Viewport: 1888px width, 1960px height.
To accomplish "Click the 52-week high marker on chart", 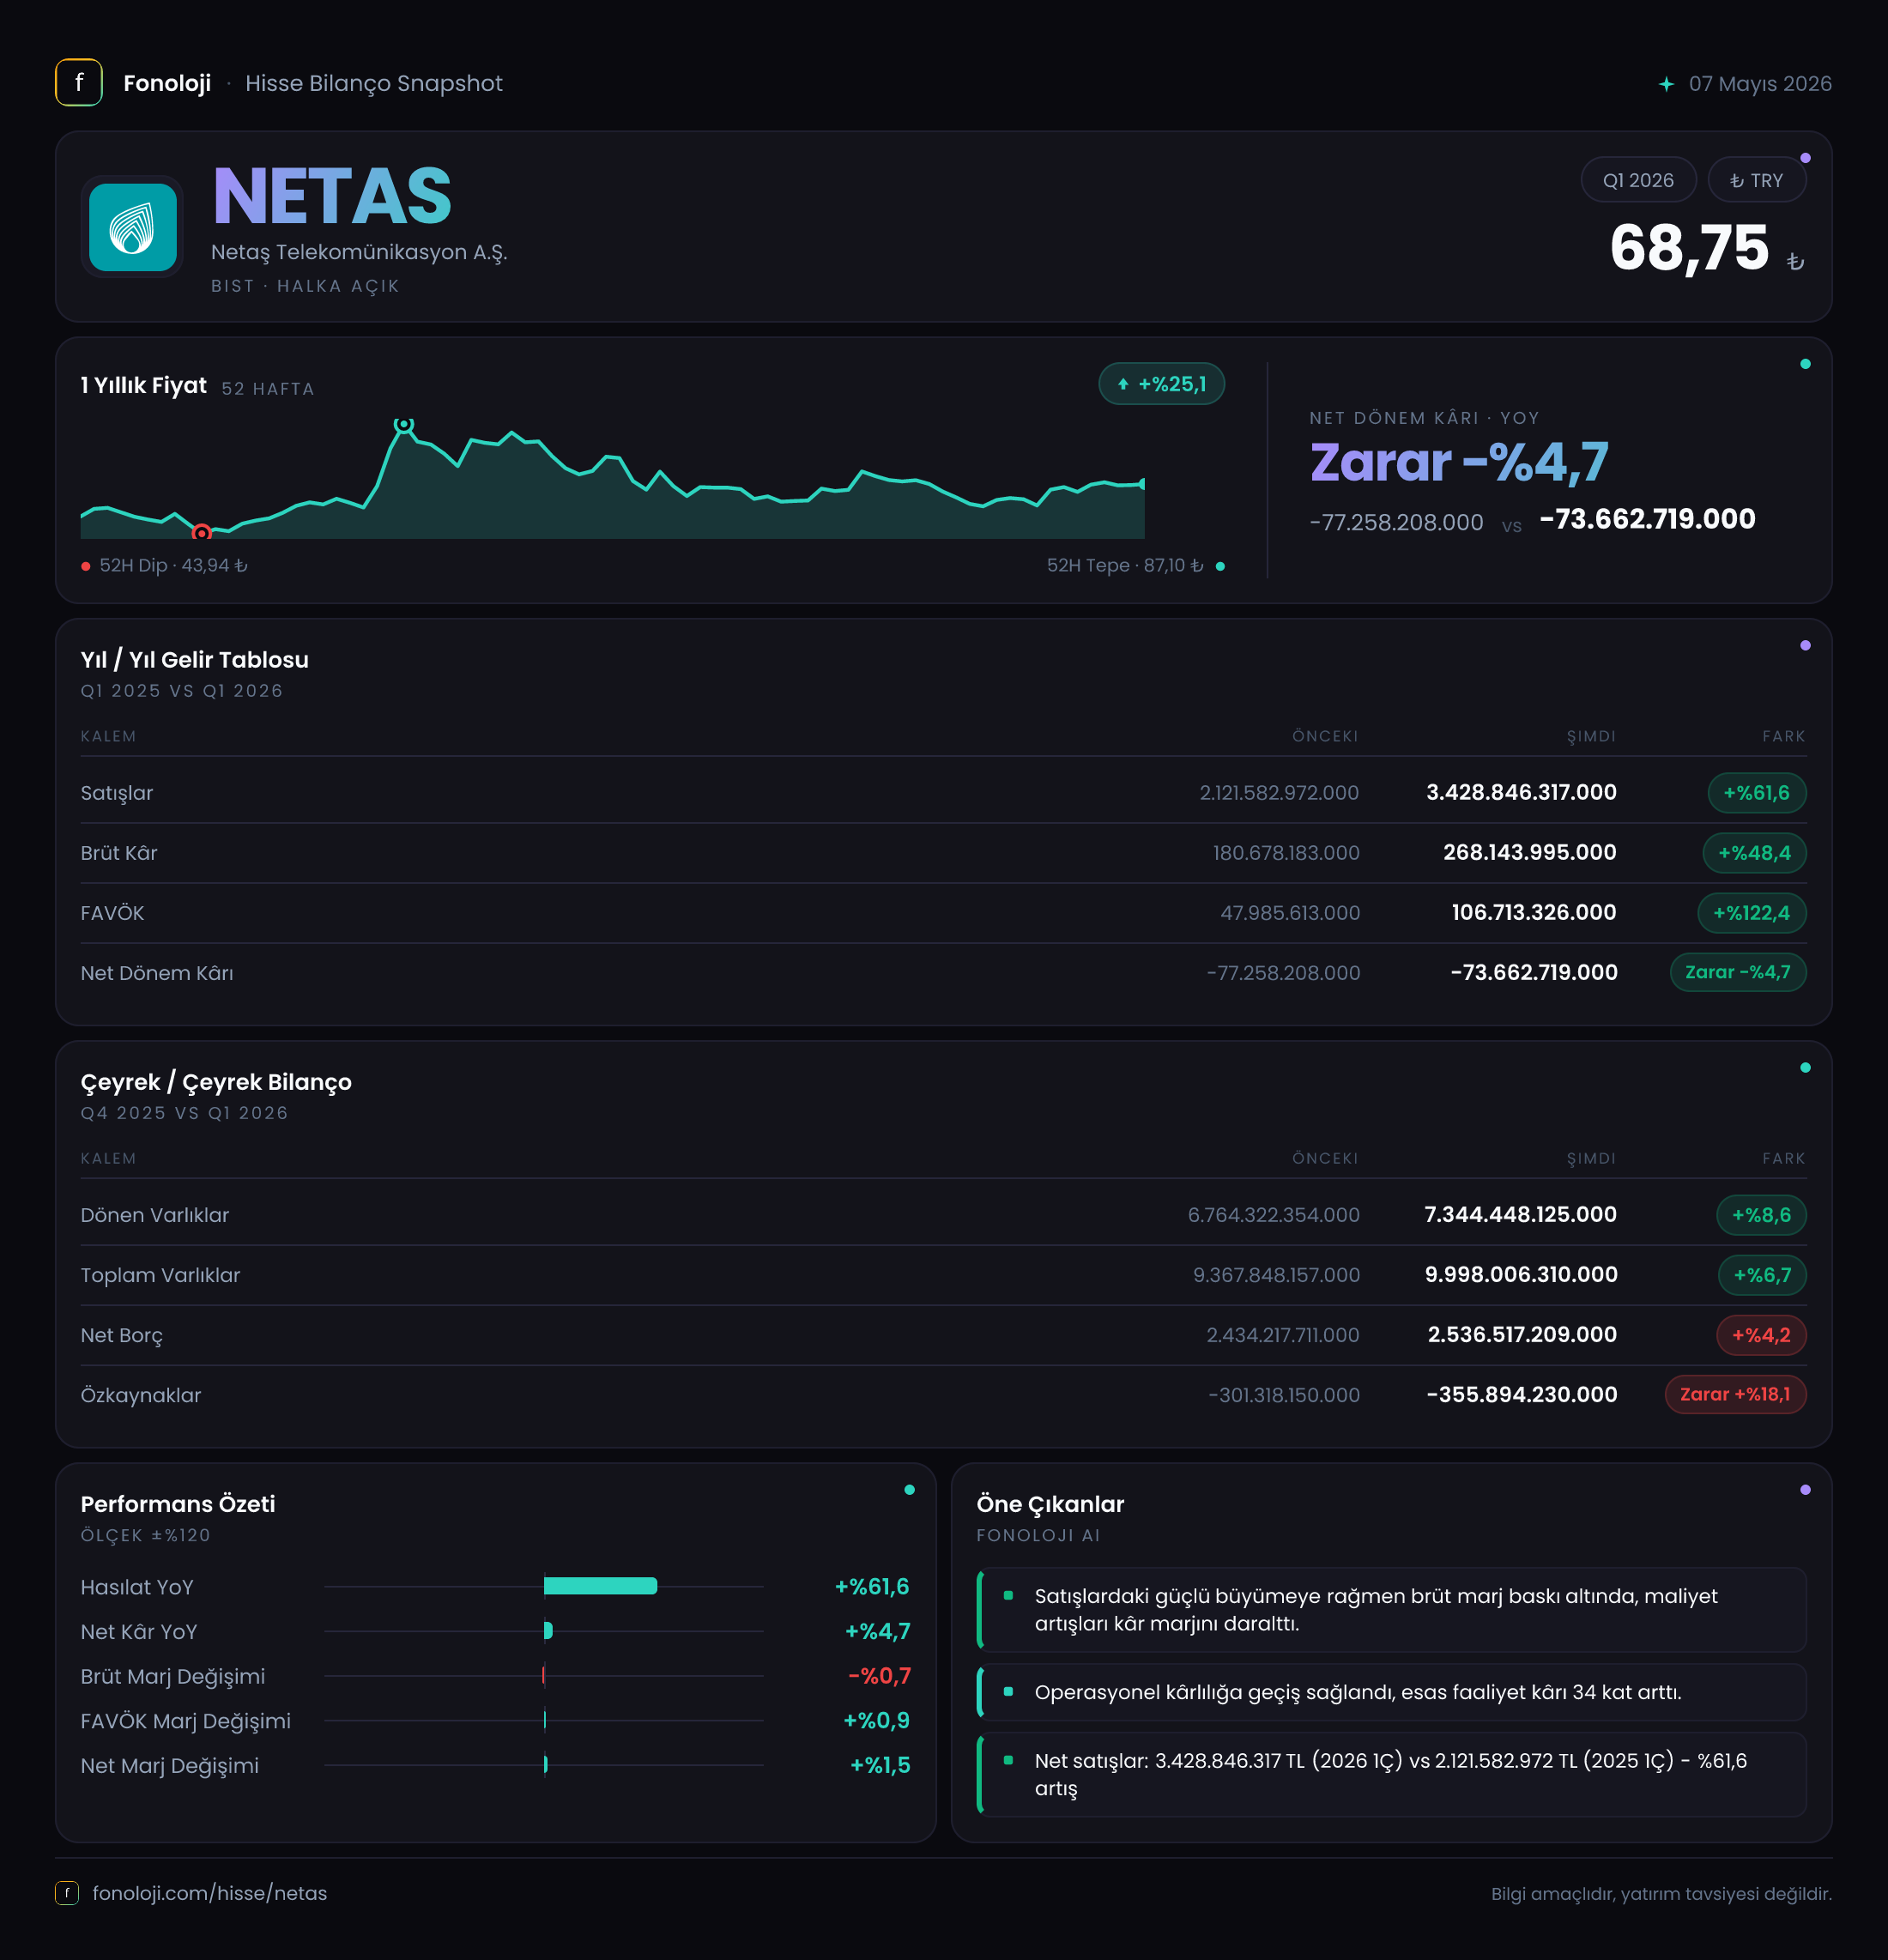I will click(403, 424).
